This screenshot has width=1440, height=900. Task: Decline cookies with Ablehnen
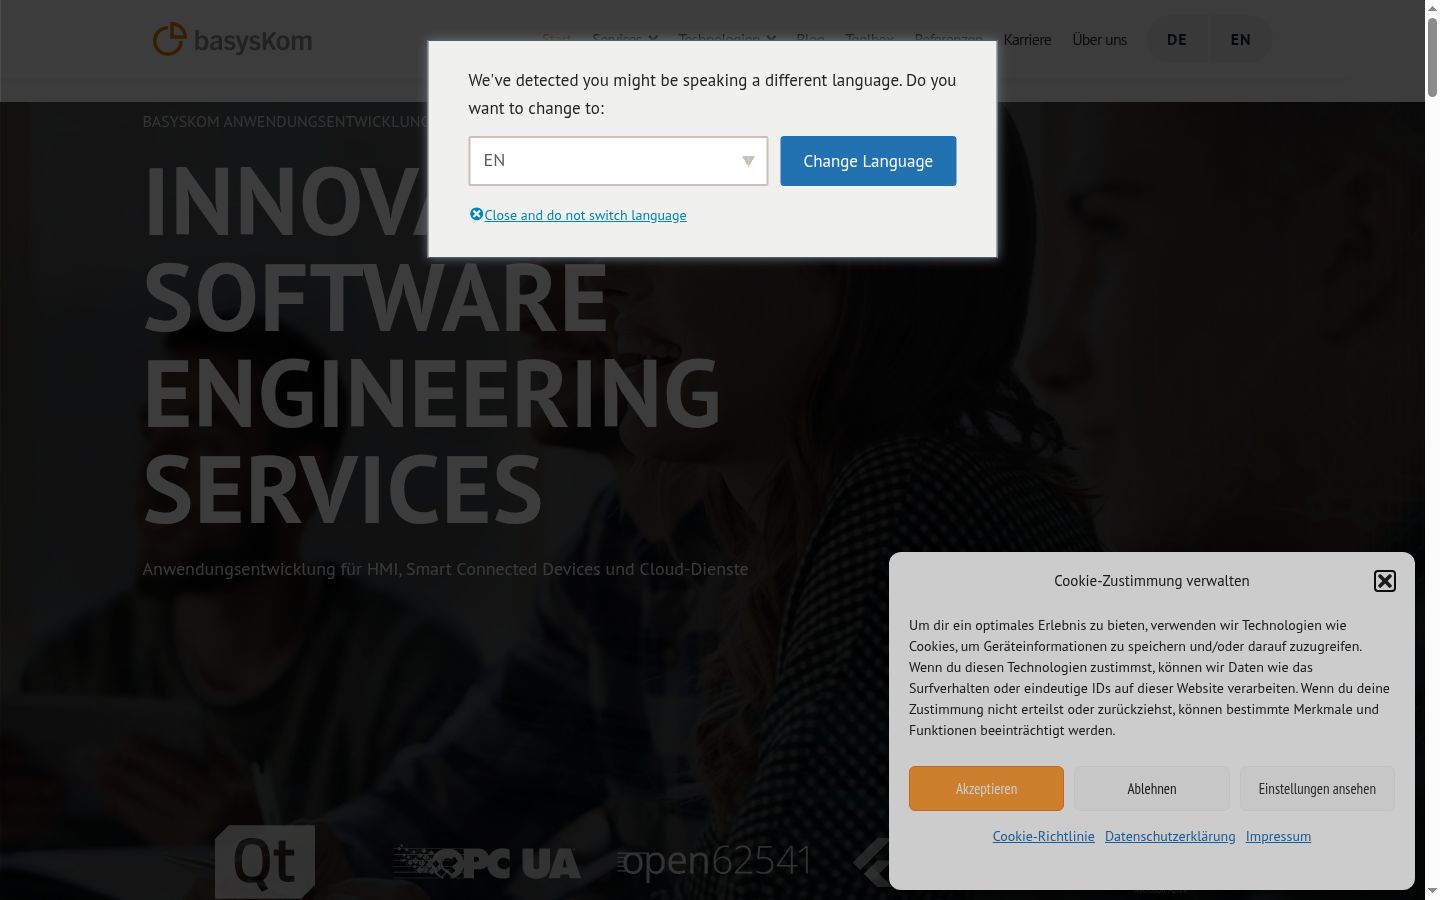pos(1152,789)
